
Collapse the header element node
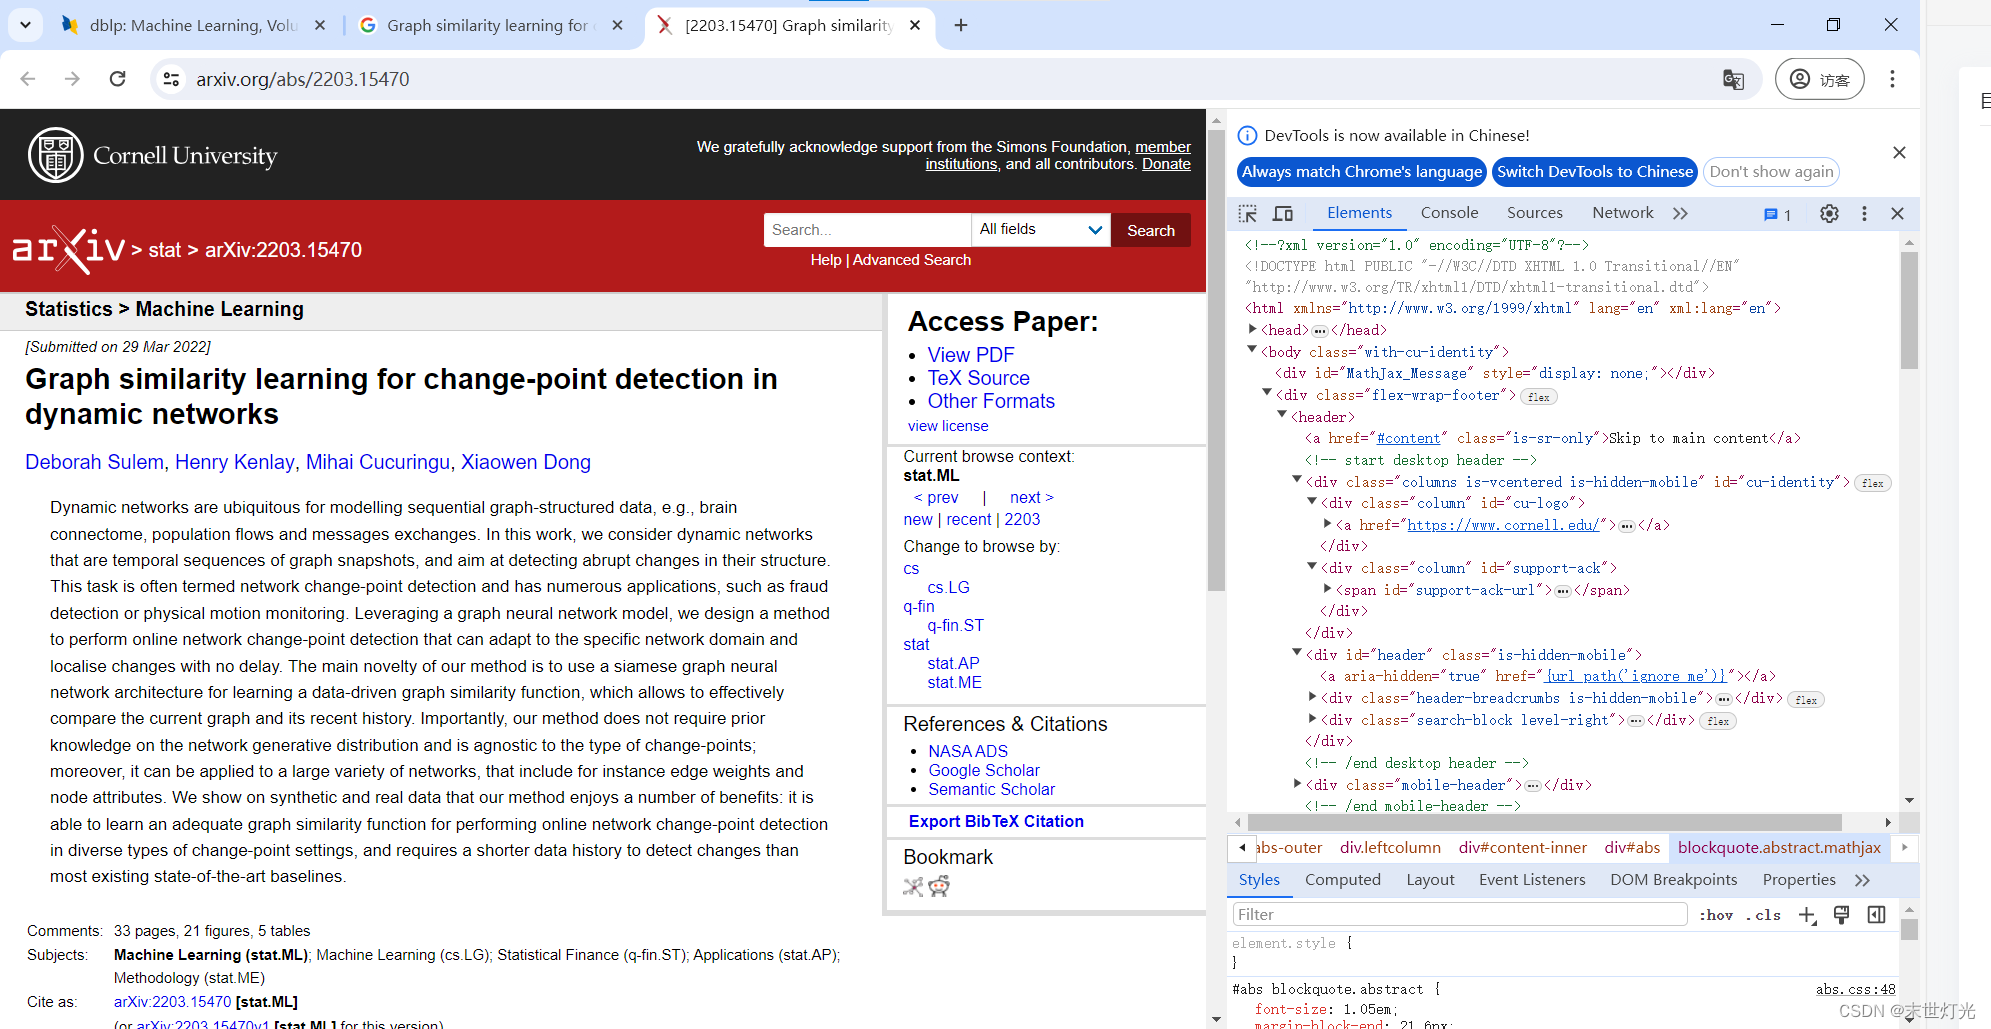tap(1282, 415)
